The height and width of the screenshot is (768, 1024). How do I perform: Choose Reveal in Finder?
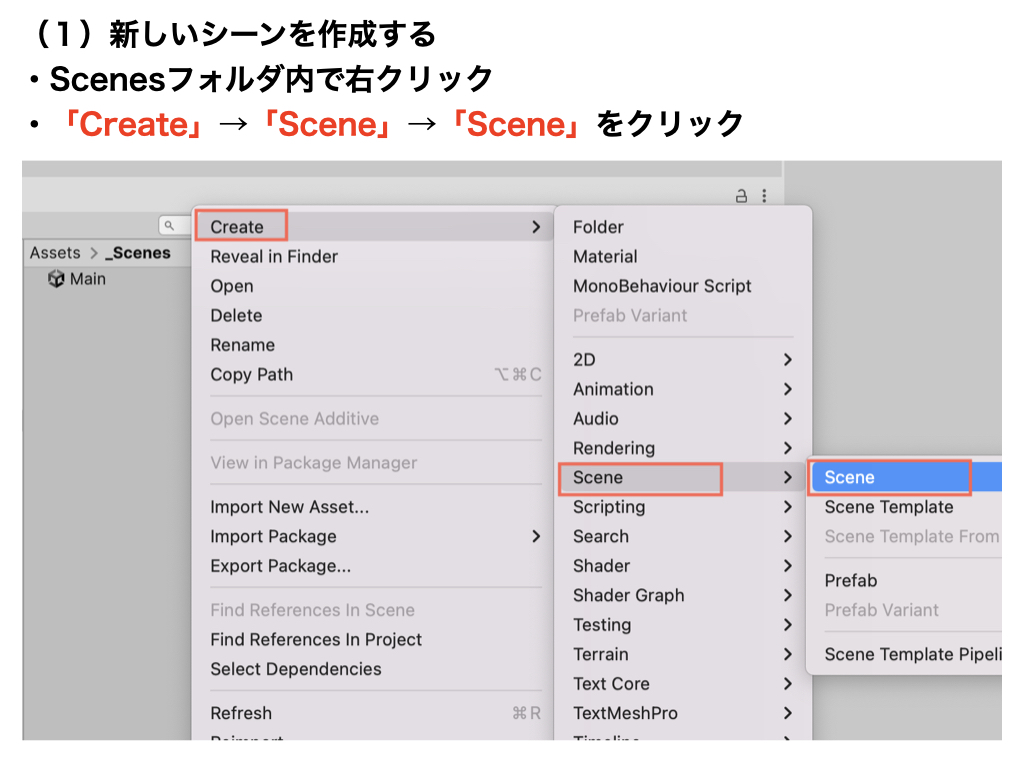point(274,257)
